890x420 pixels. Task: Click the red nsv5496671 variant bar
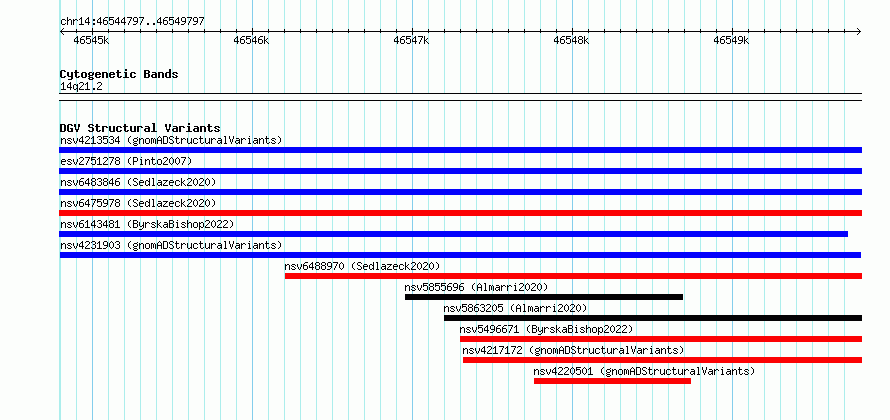click(661, 339)
